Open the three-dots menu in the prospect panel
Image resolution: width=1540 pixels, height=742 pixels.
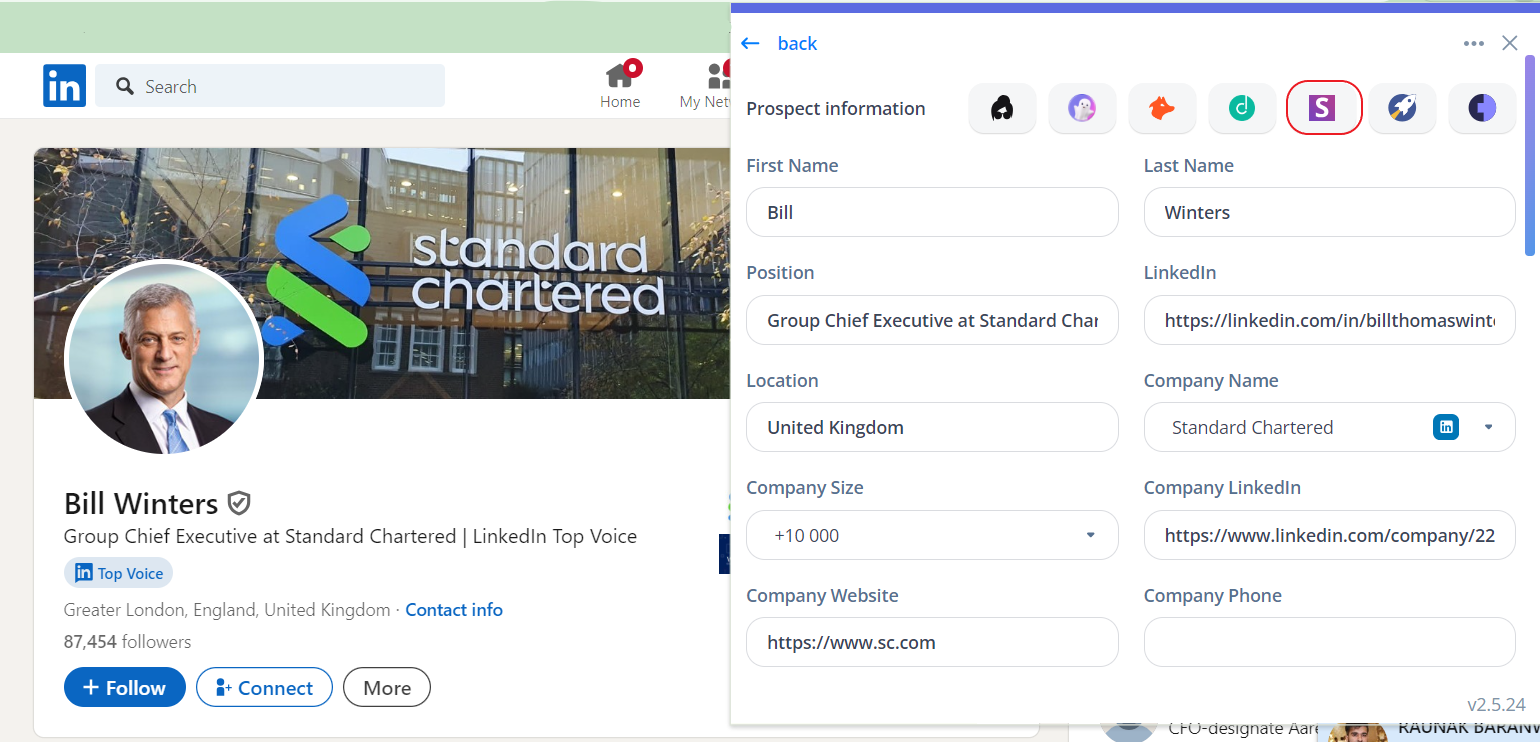click(1473, 43)
